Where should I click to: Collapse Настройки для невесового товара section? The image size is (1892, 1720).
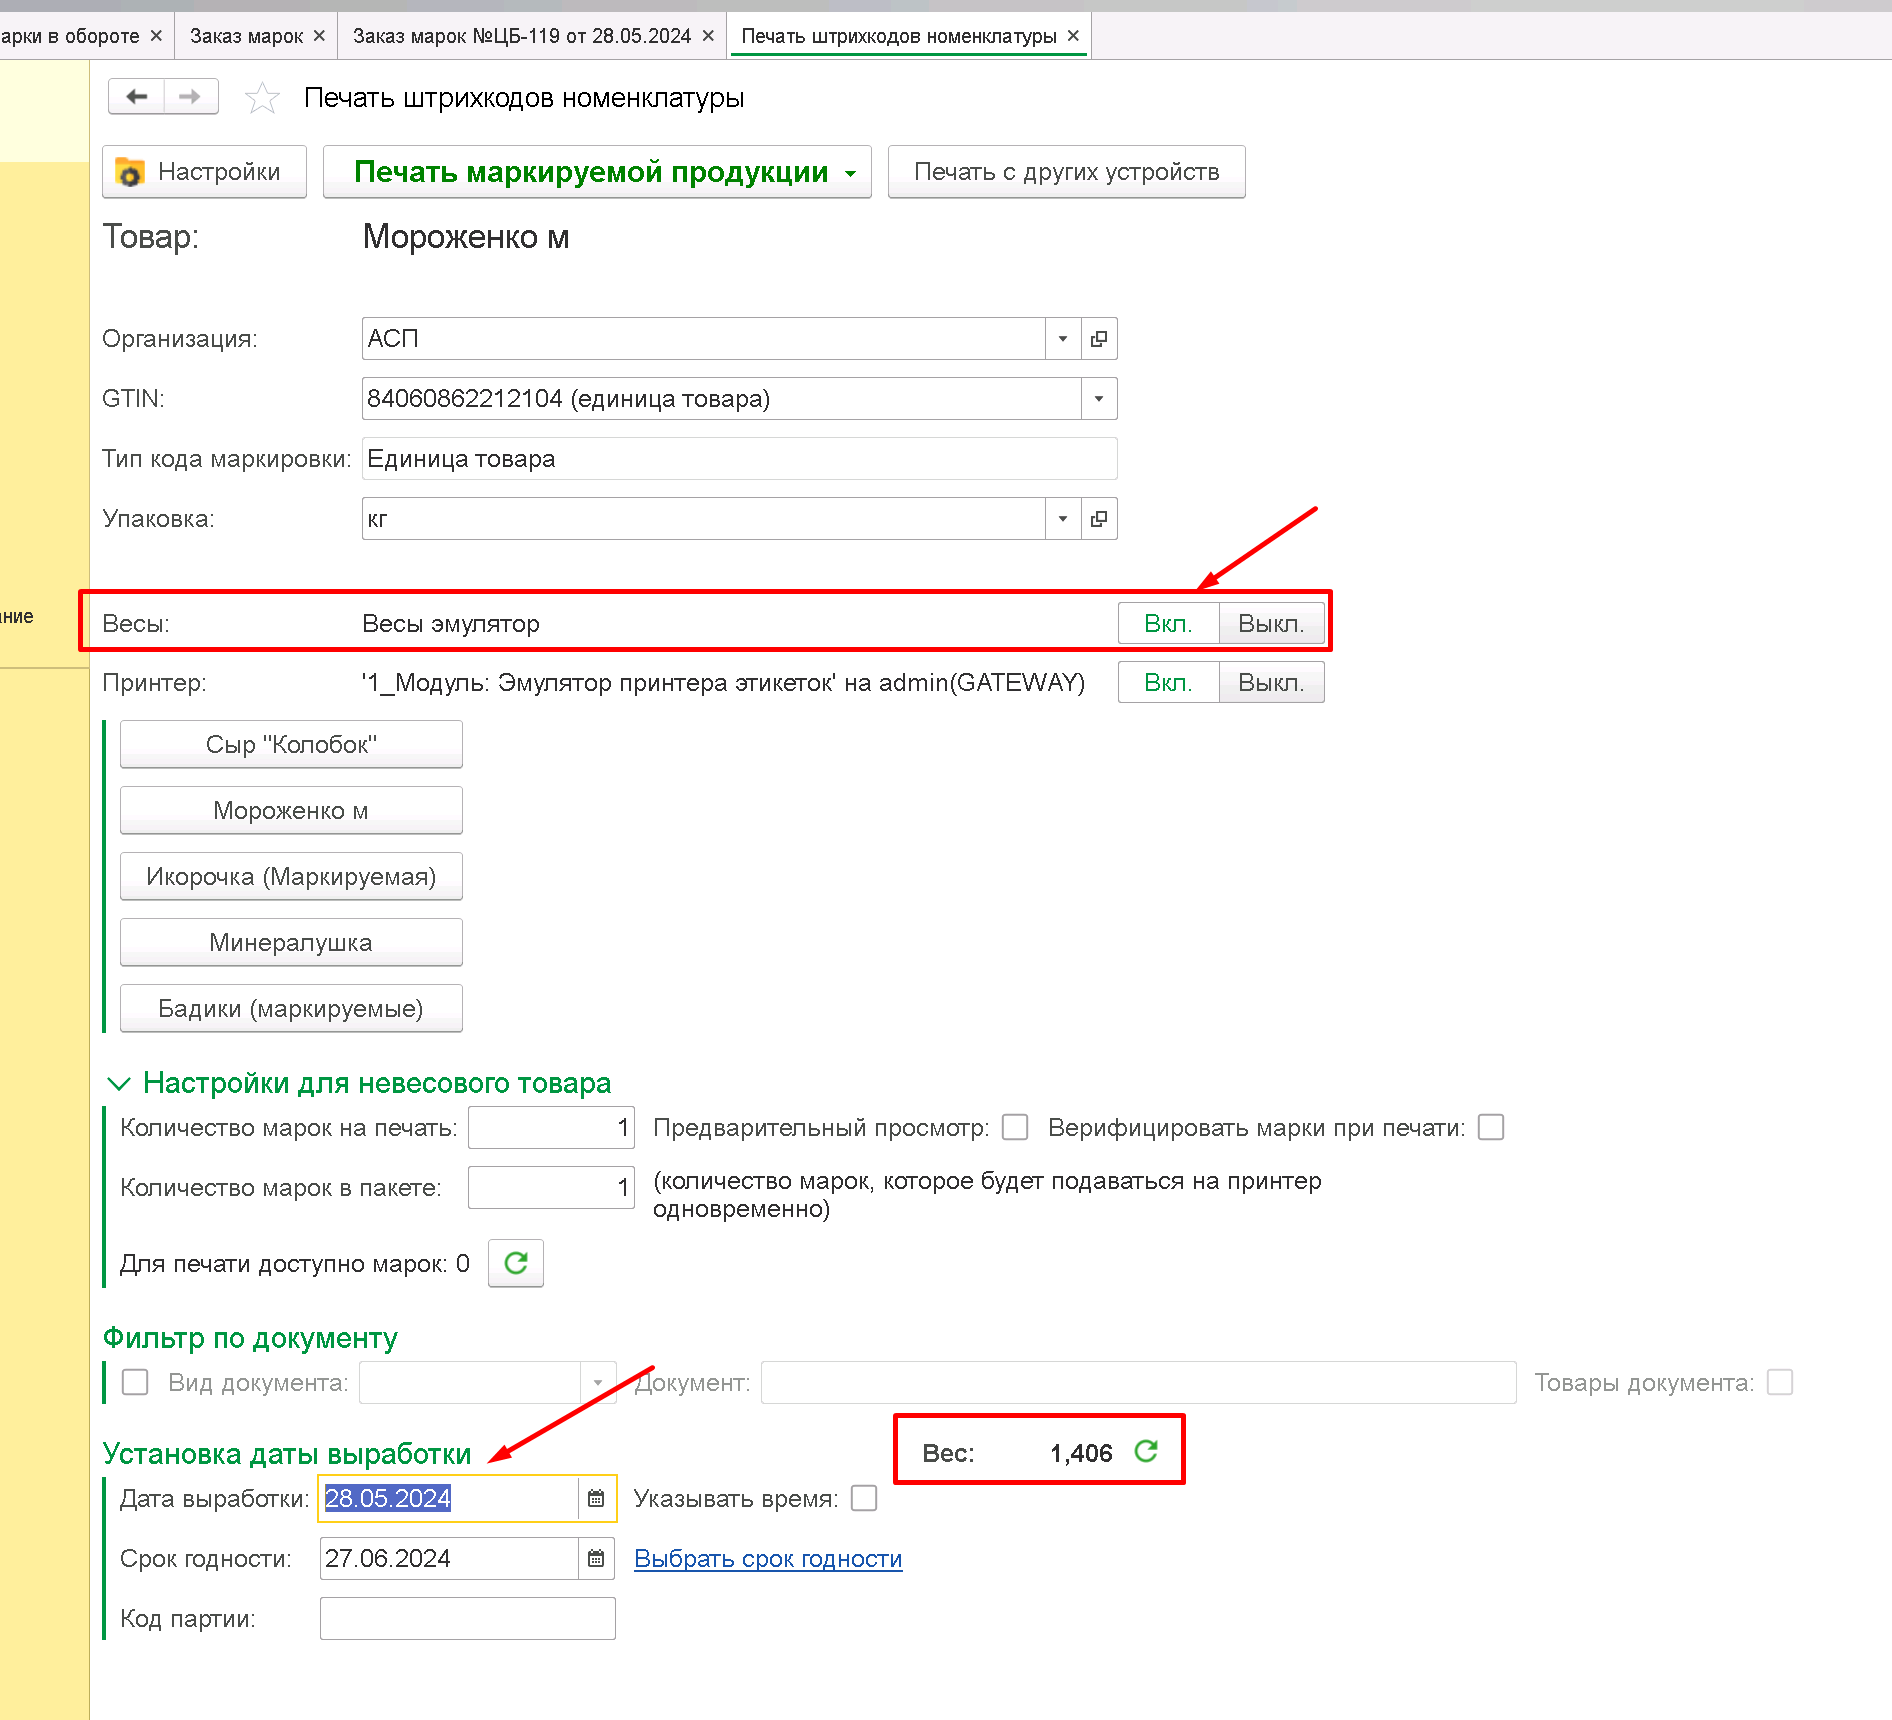(x=119, y=1083)
